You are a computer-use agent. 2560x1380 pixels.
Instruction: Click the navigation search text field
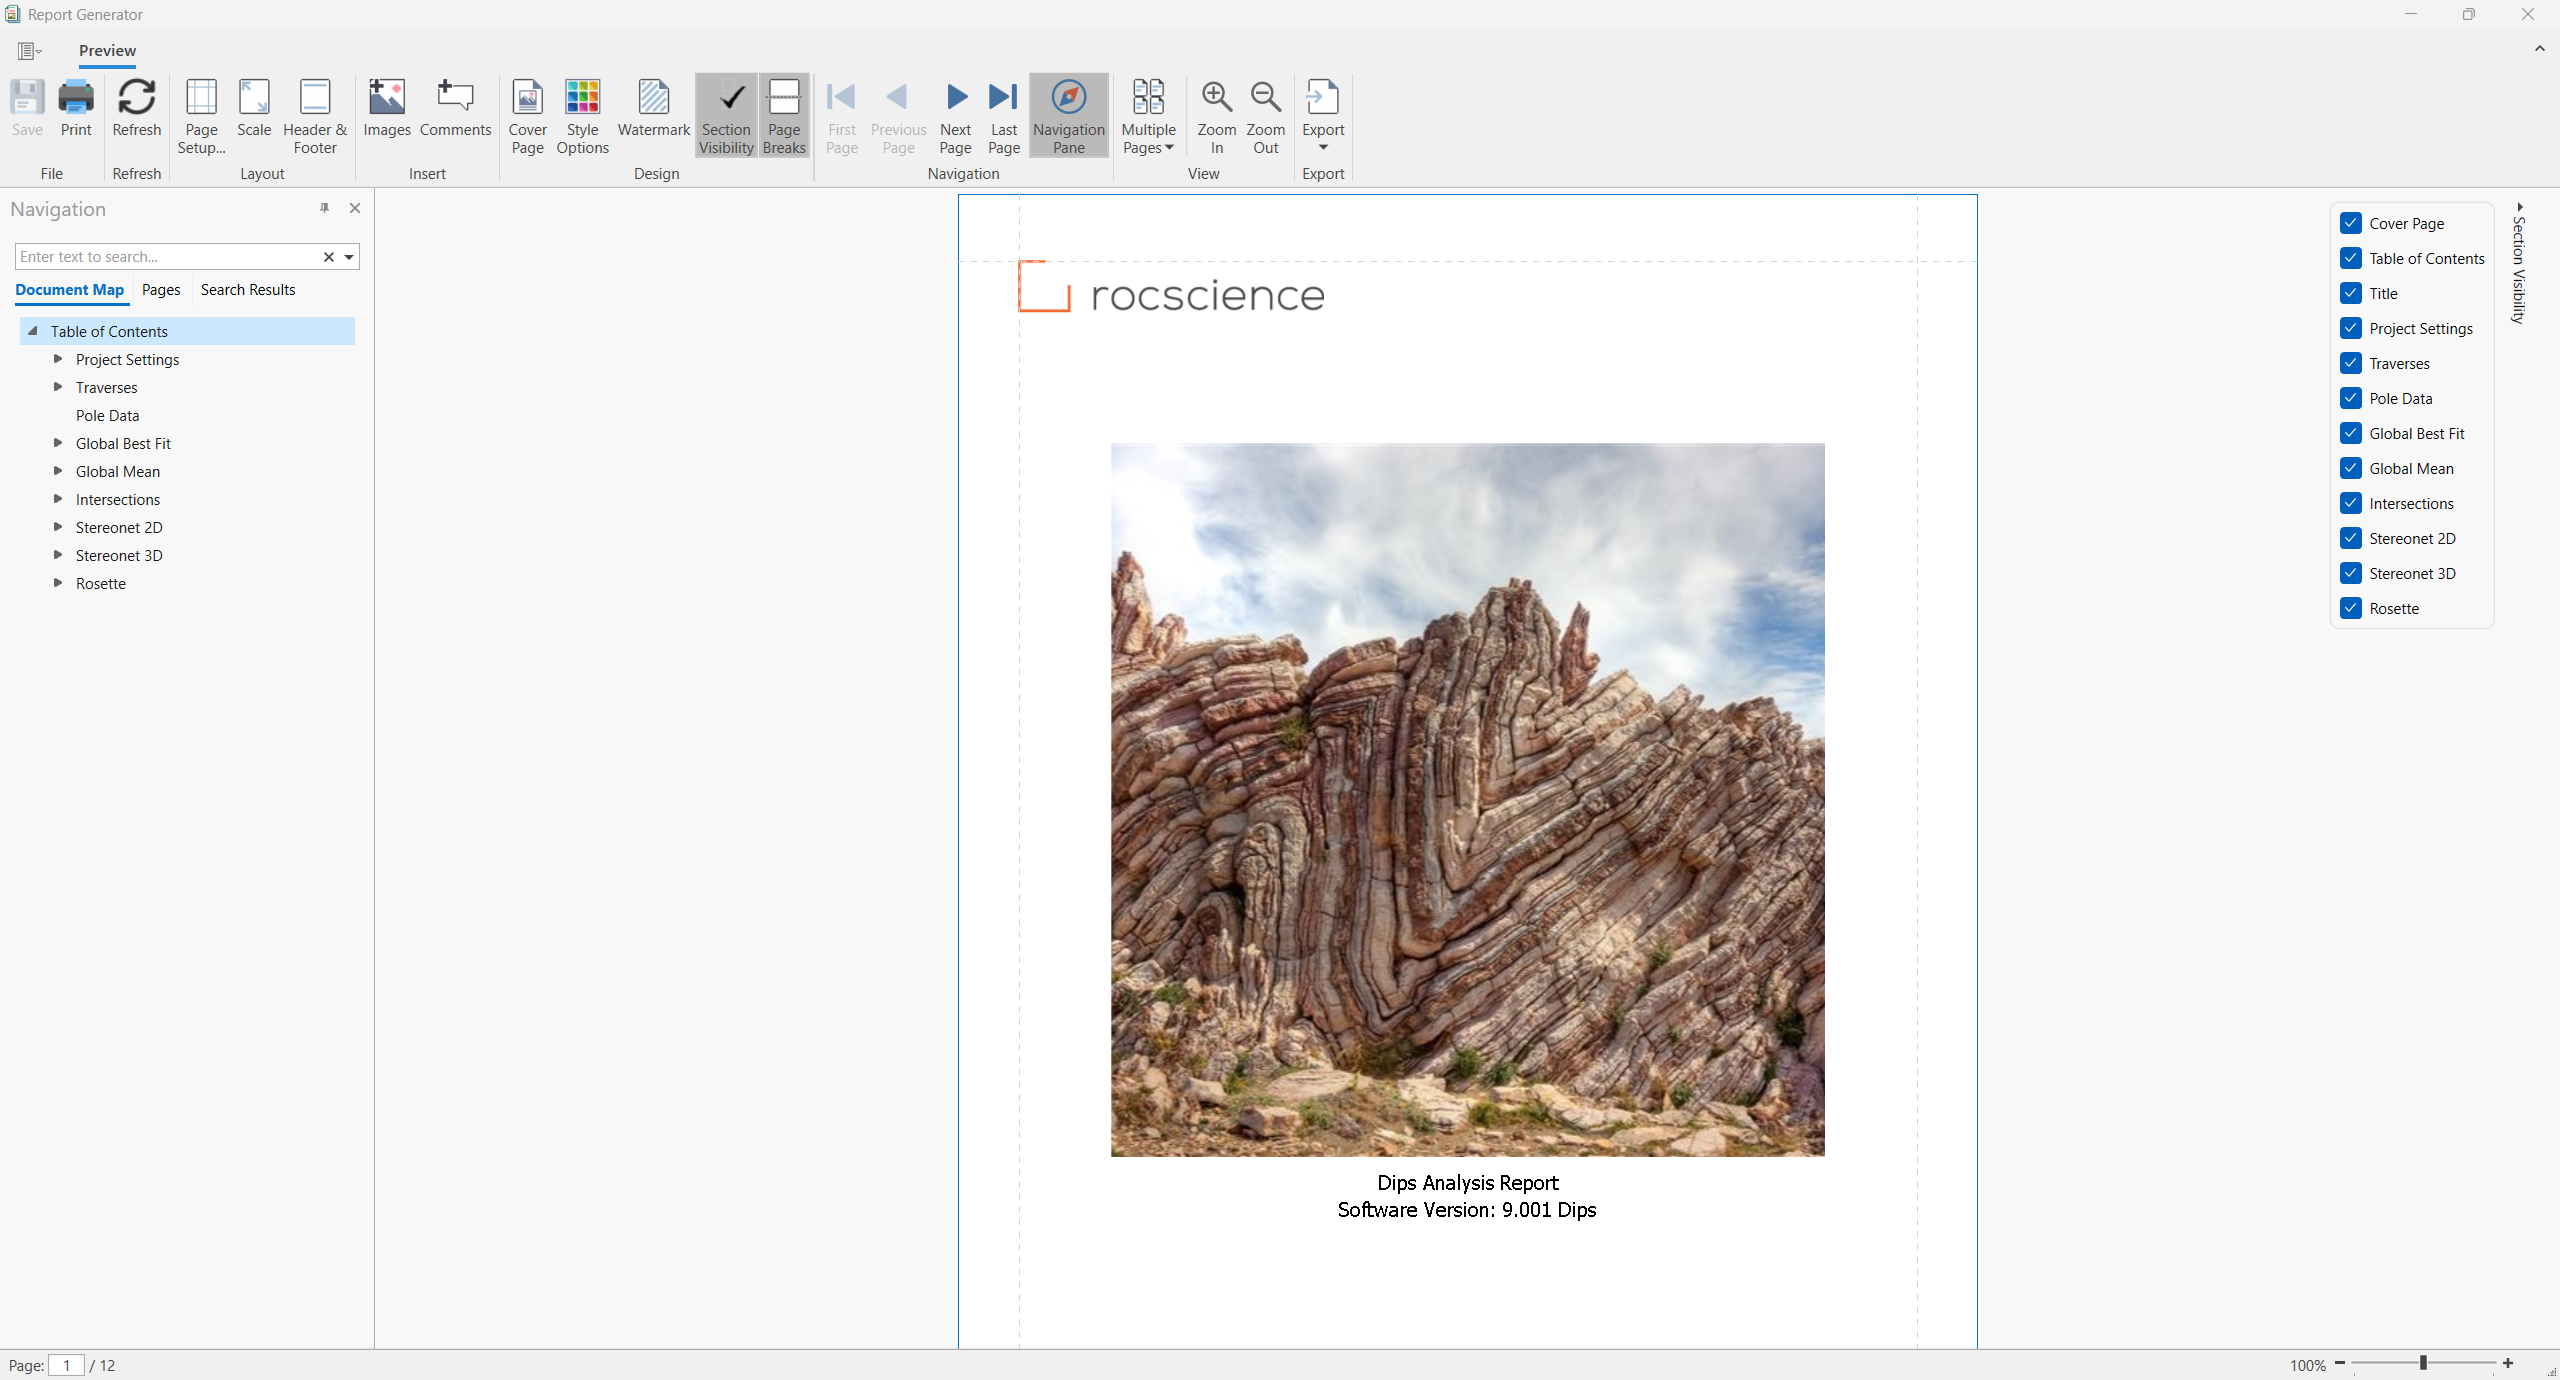tap(165, 257)
